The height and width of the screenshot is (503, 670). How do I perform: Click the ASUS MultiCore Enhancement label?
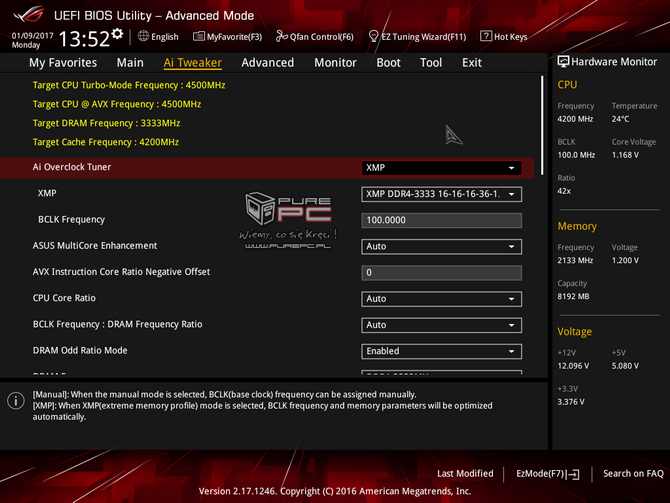[95, 246]
